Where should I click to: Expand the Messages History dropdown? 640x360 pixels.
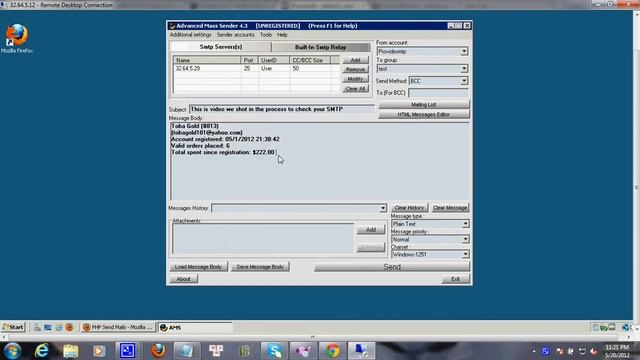383,208
